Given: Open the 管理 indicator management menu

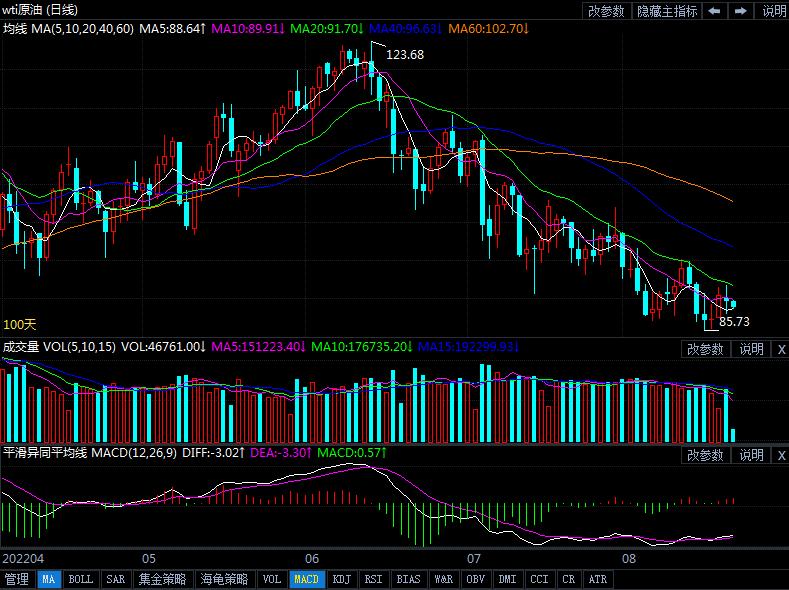Looking at the screenshot, I should pos(17,579).
